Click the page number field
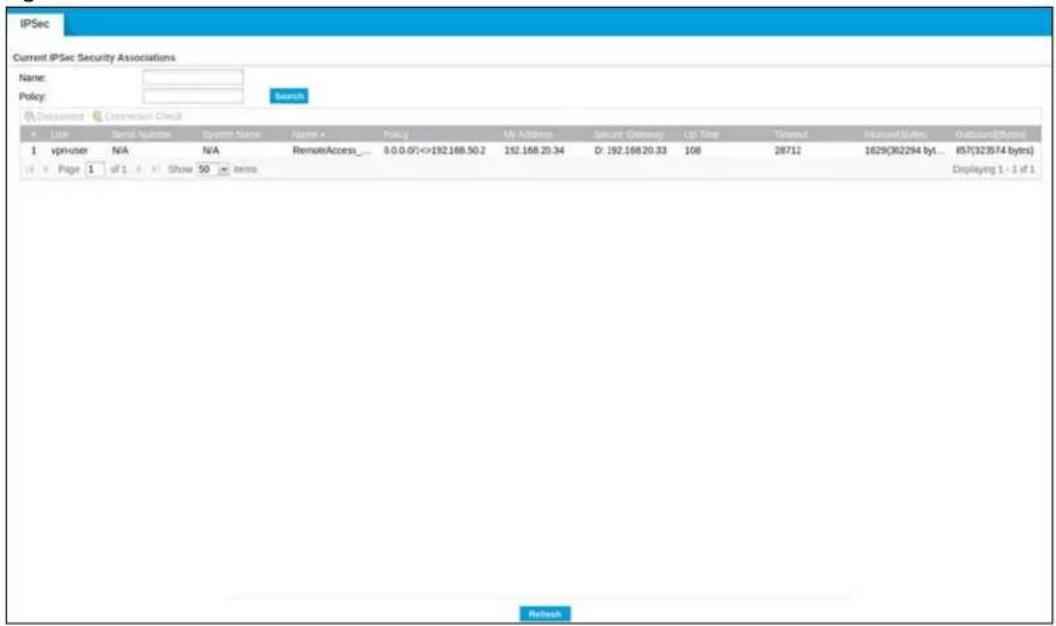Screen dimensions: 1056x626 [95, 170]
